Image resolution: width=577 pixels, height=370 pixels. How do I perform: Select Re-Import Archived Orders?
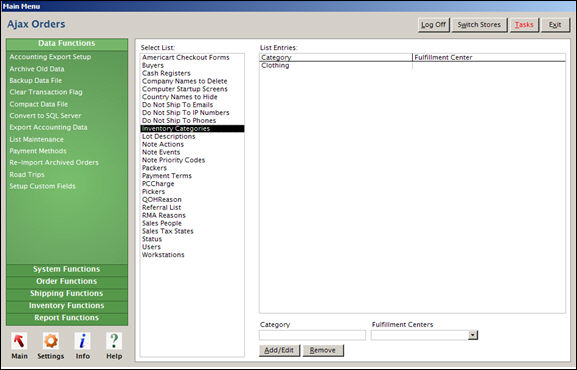[x=54, y=162]
